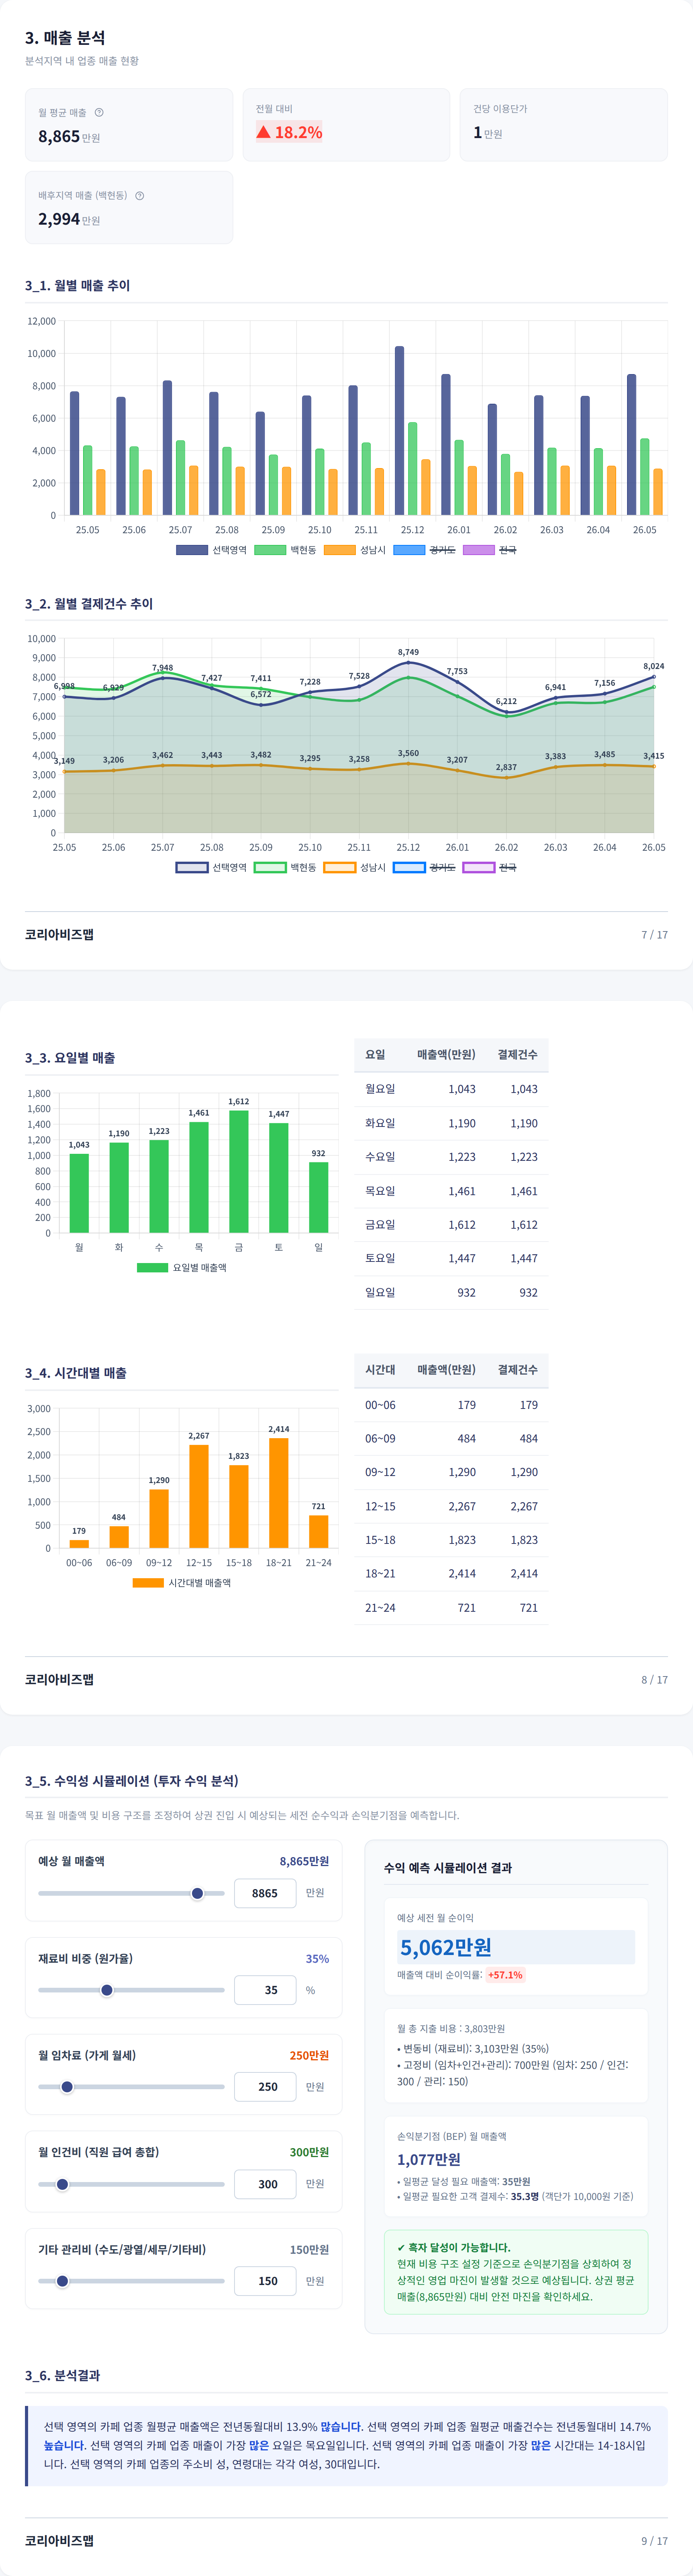Screen dimensions: 693x2576
Task: Enable 전국 series in 월별 매출 추이 legend
Action: 490,550
